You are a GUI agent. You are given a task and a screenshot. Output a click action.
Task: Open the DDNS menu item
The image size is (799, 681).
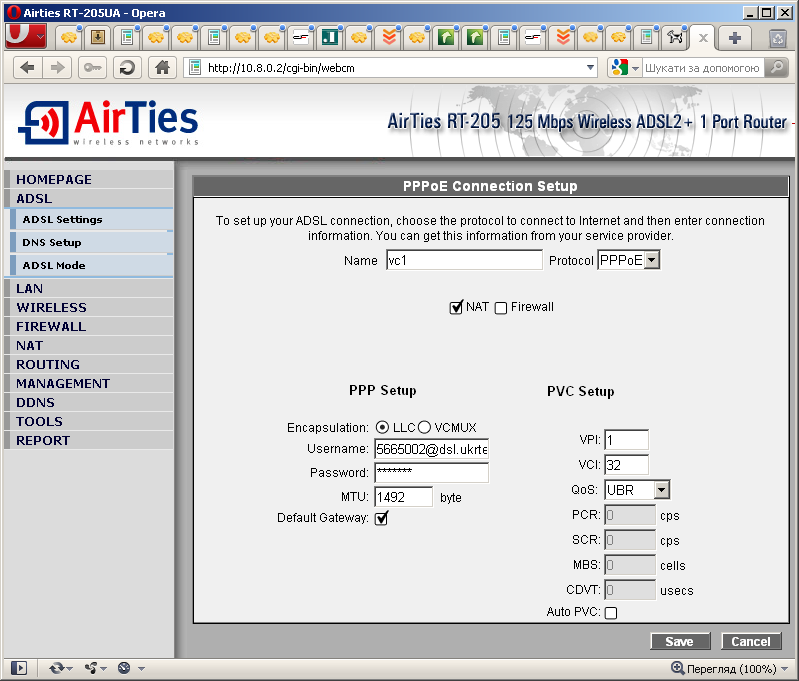(x=89, y=402)
